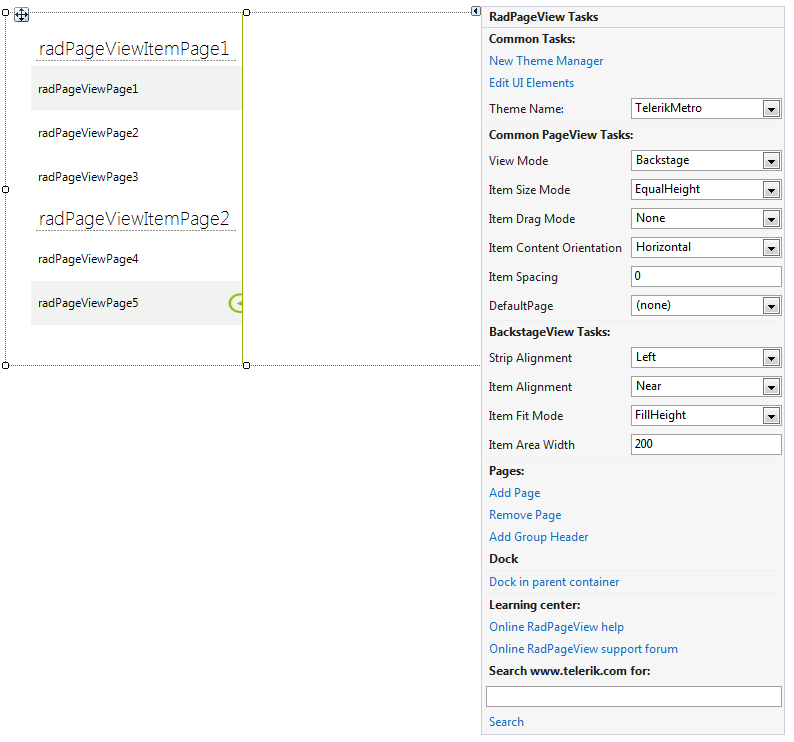Click the top-middle resize handle

[246, 12]
